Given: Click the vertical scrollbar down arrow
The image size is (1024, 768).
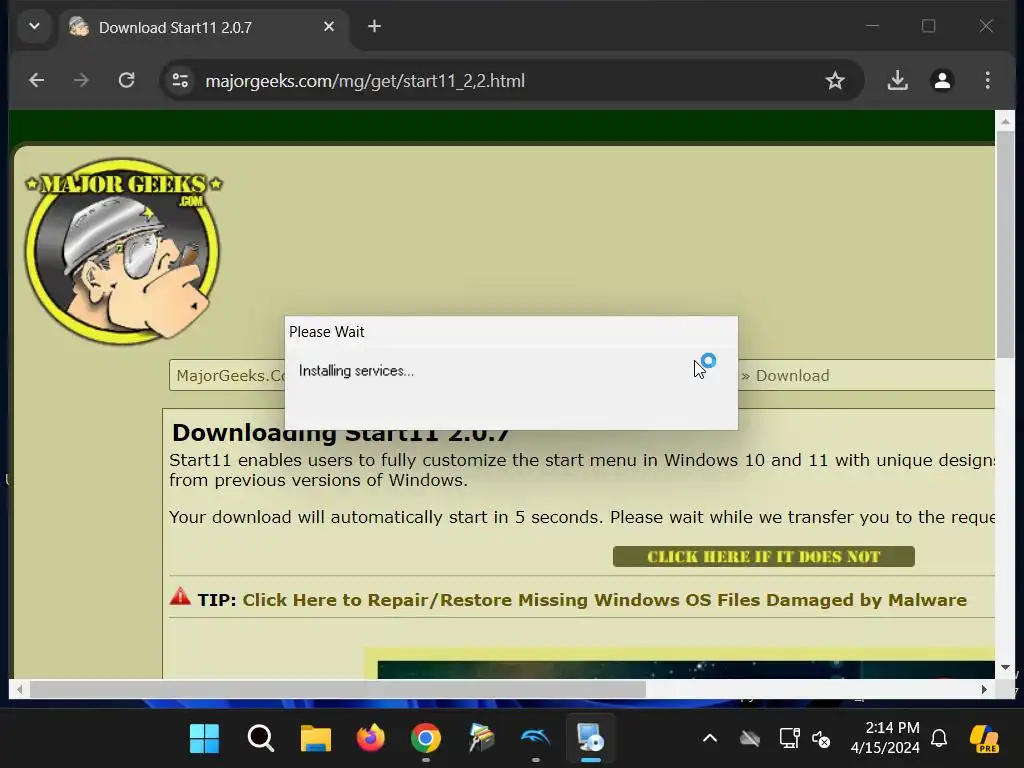Looking at the screenshot, I should click(1005, 667).
